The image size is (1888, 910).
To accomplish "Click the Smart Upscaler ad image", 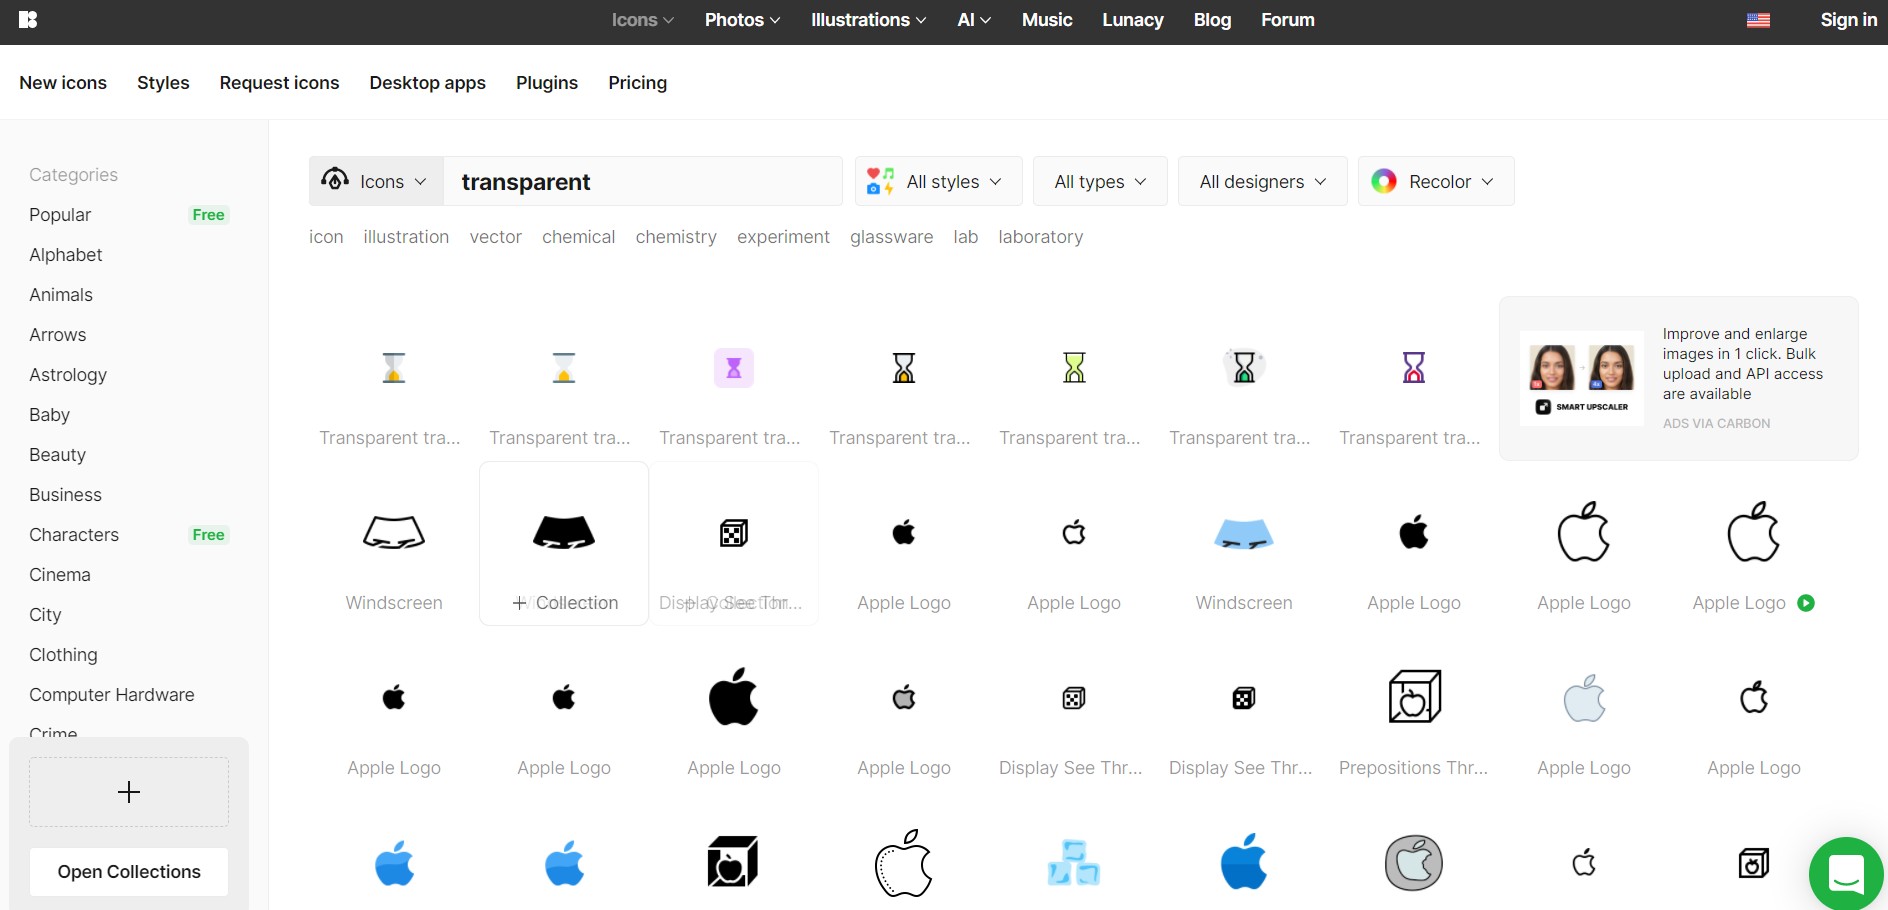I will [1582, 378].
